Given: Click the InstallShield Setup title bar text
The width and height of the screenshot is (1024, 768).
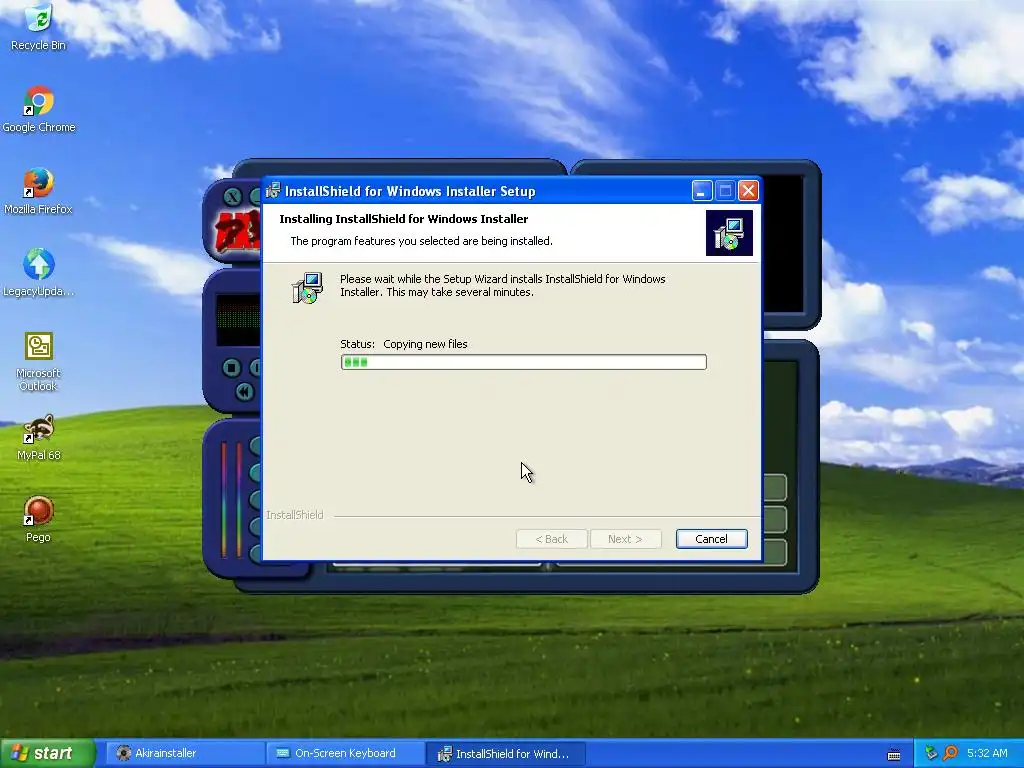Looking at the screenshot, I should click(x=410, y=191).
